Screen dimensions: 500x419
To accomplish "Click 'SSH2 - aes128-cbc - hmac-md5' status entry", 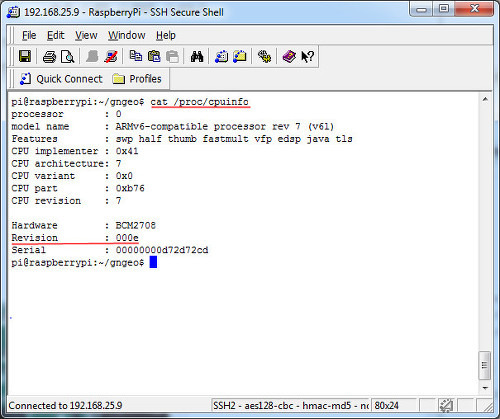I will click(x=290, y=406).
